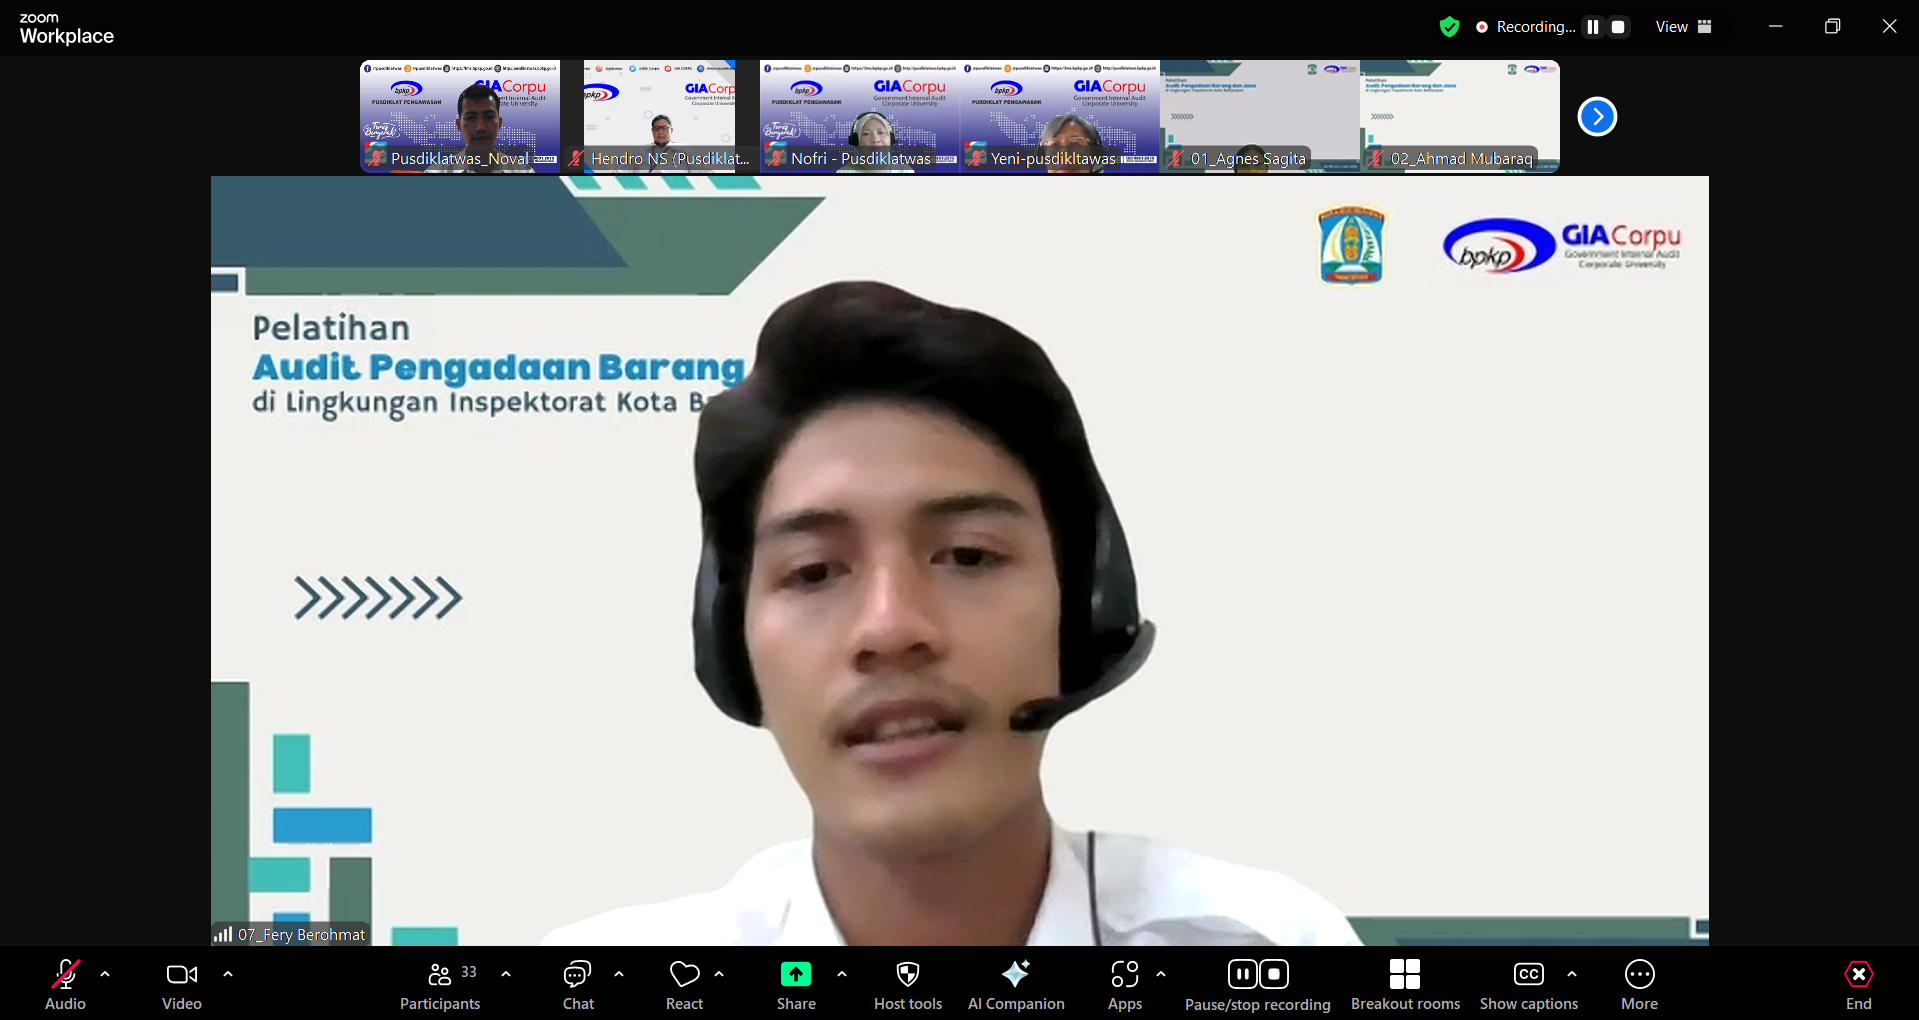Open the Apps panel

(1124, 984)
